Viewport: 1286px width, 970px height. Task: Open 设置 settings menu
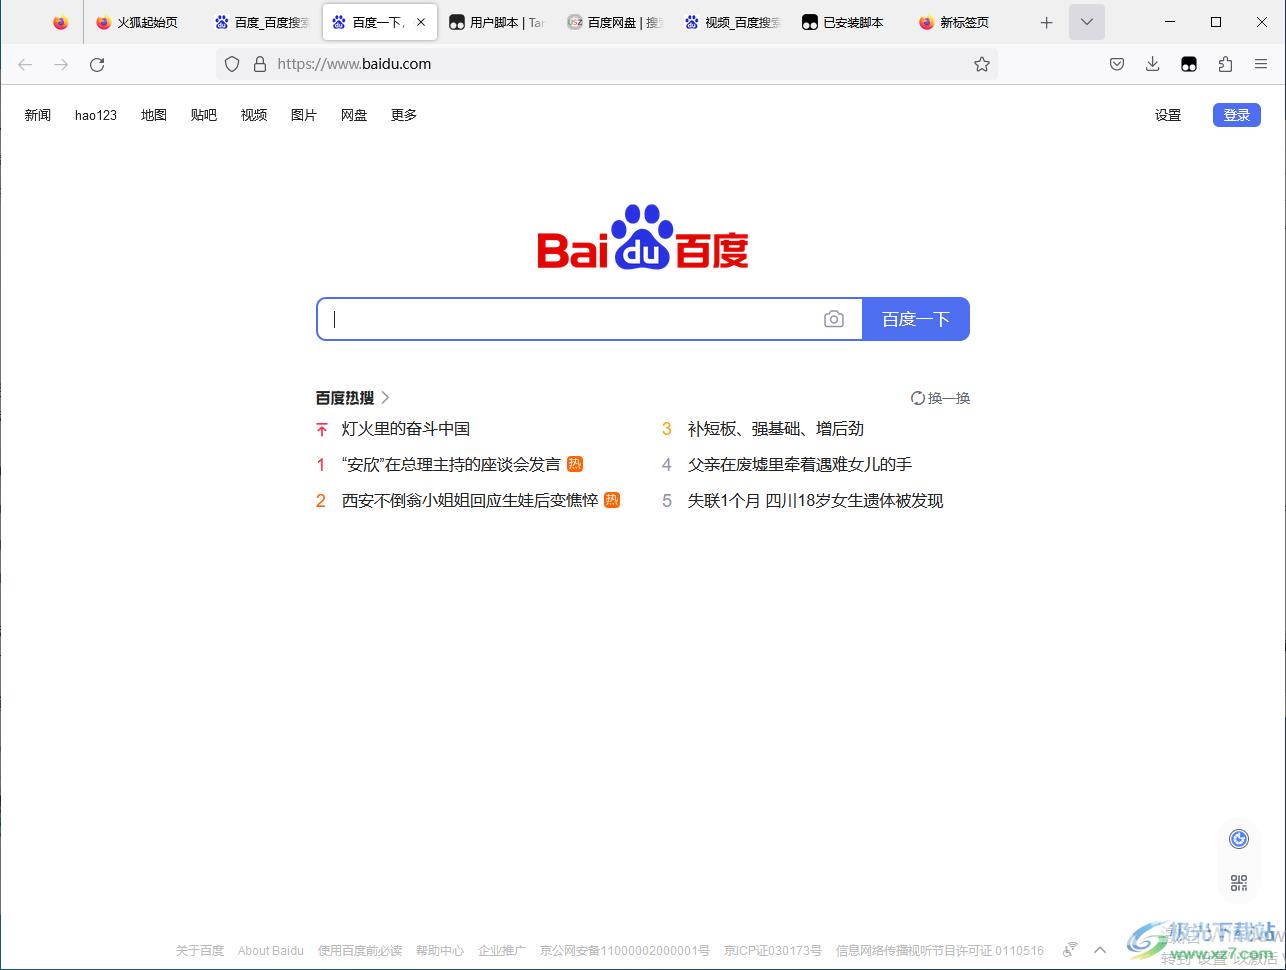click(x=1168, y=115)
